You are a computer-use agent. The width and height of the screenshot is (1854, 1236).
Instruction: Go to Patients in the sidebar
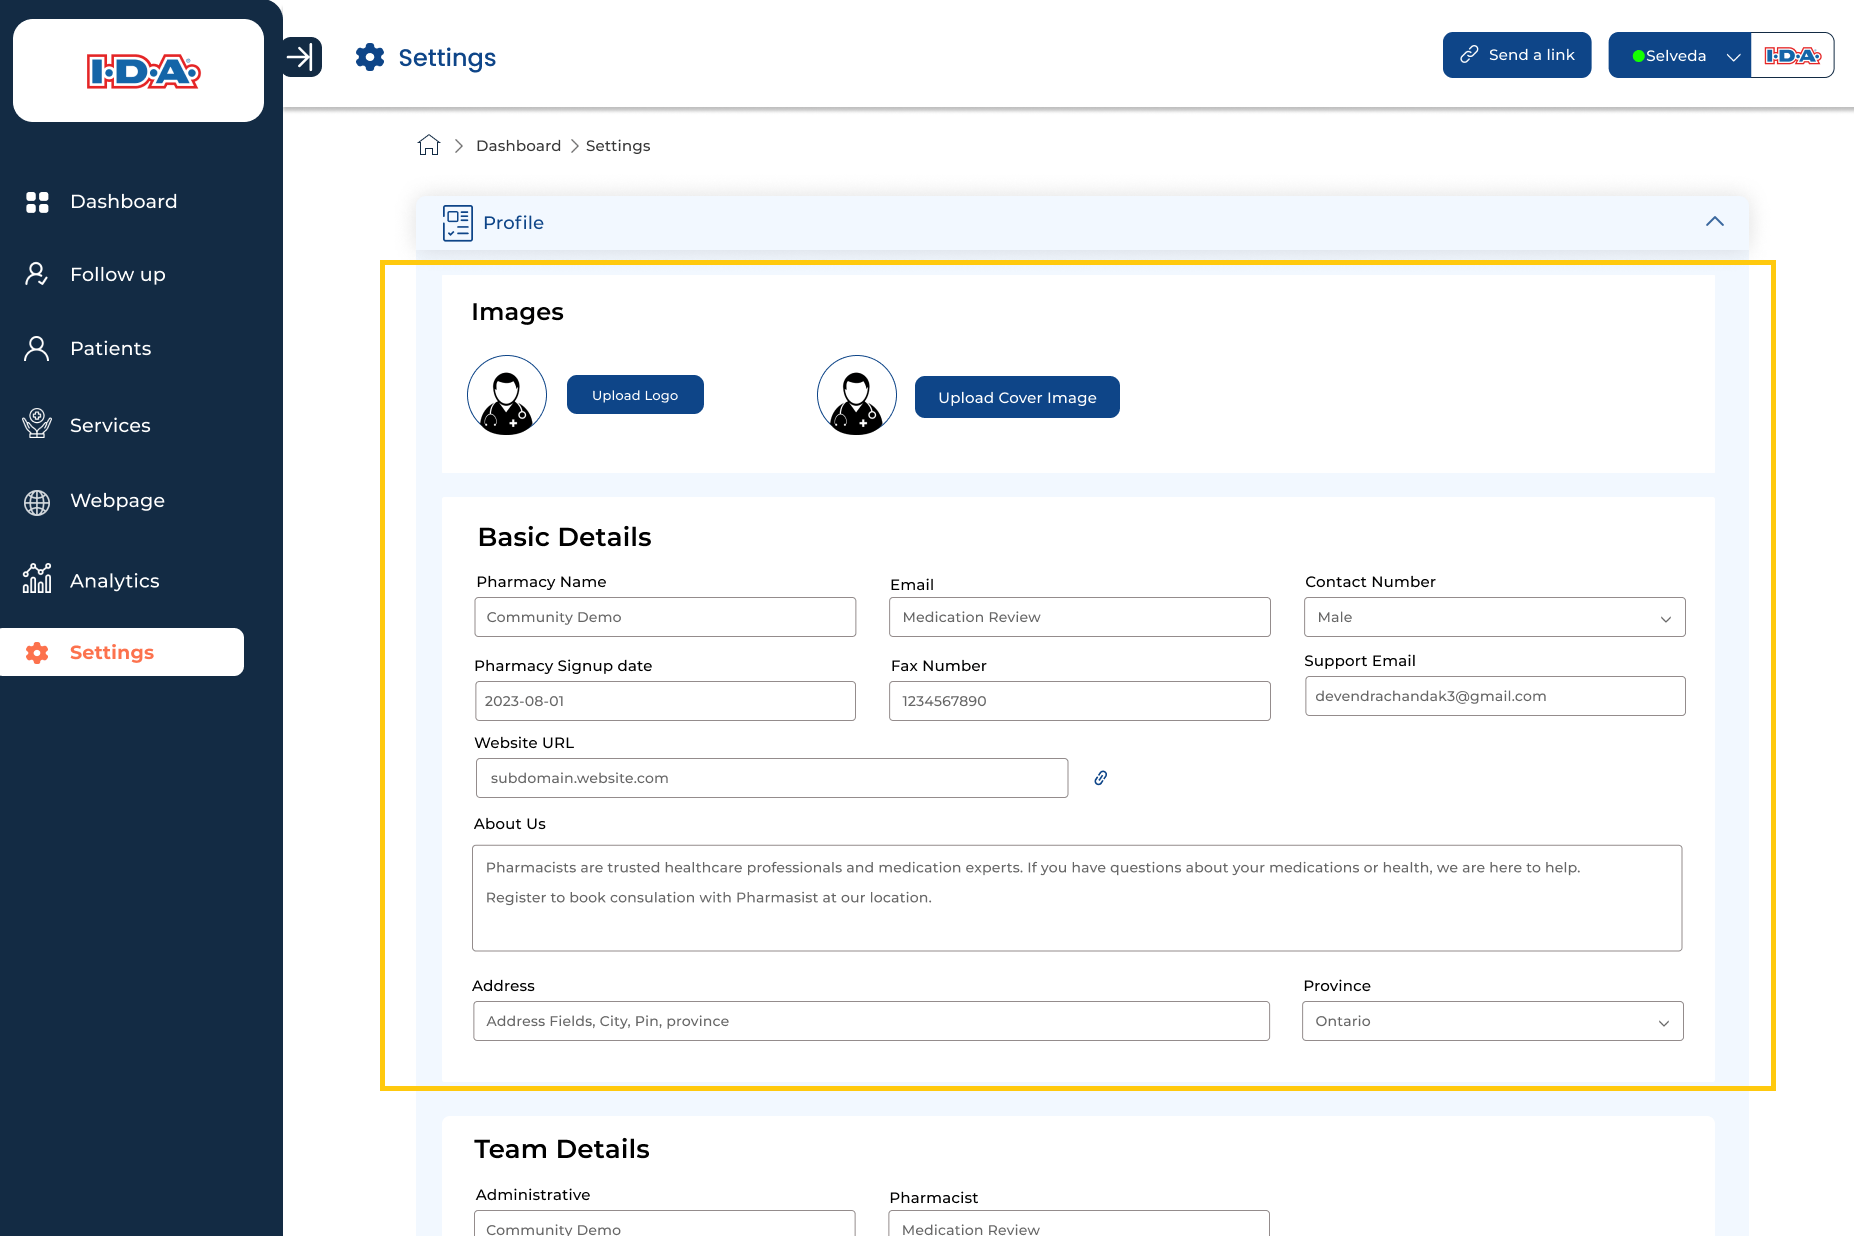(x=110, y=349)
